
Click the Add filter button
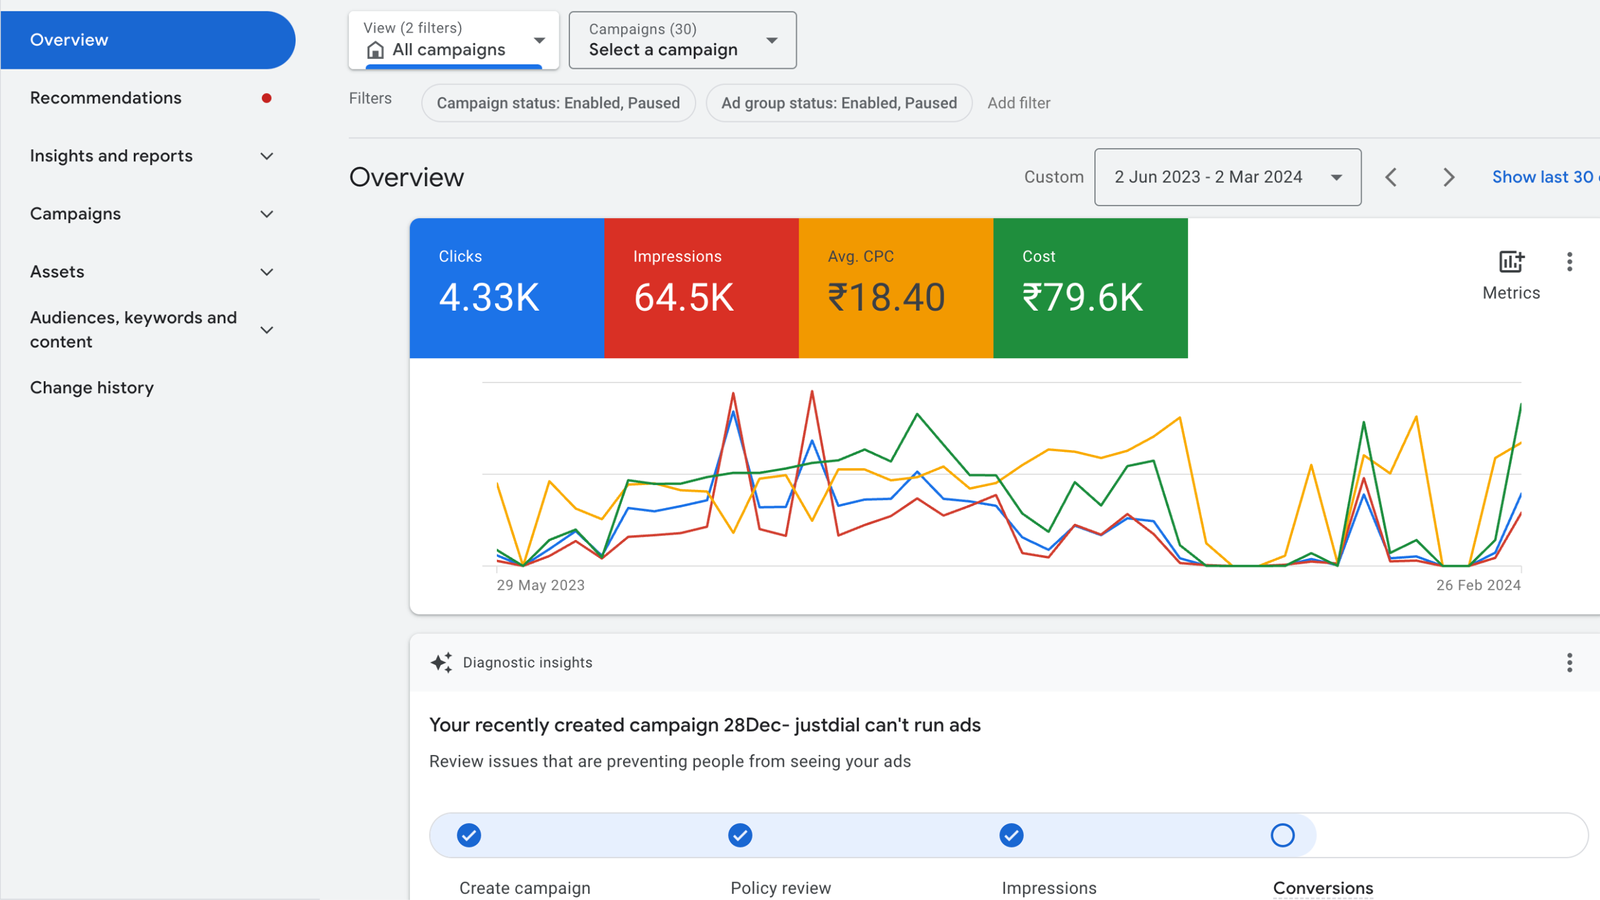(1018, 103)
